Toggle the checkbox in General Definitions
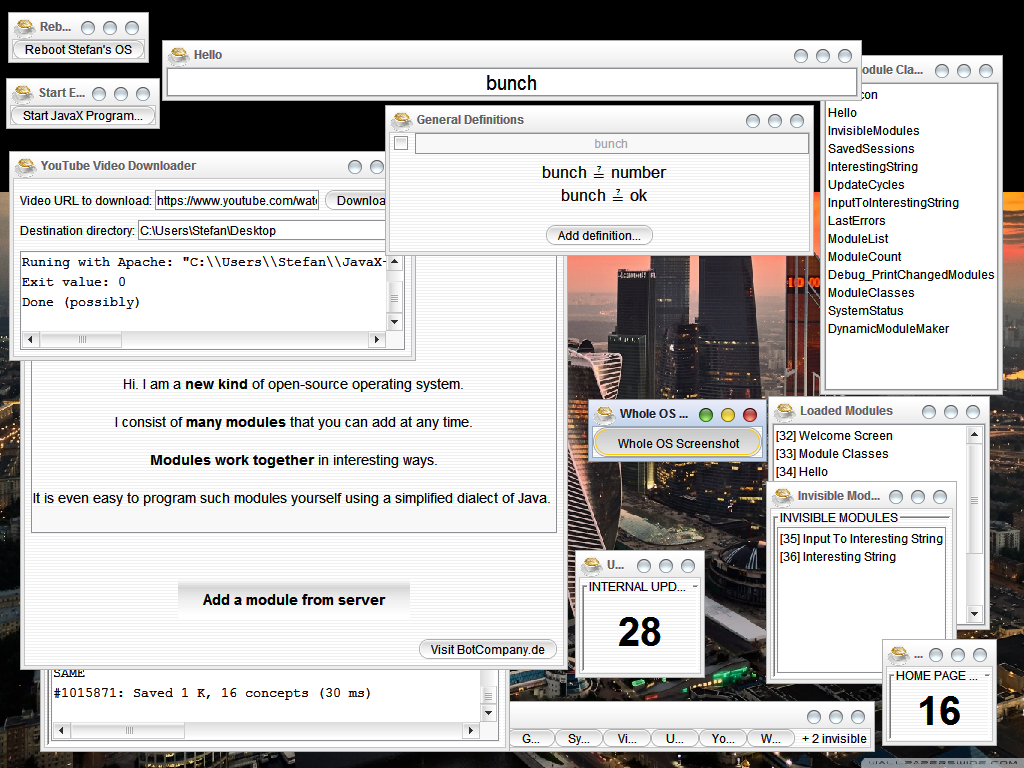Viewport: 1024px width, 768px height. coord(402,143)
